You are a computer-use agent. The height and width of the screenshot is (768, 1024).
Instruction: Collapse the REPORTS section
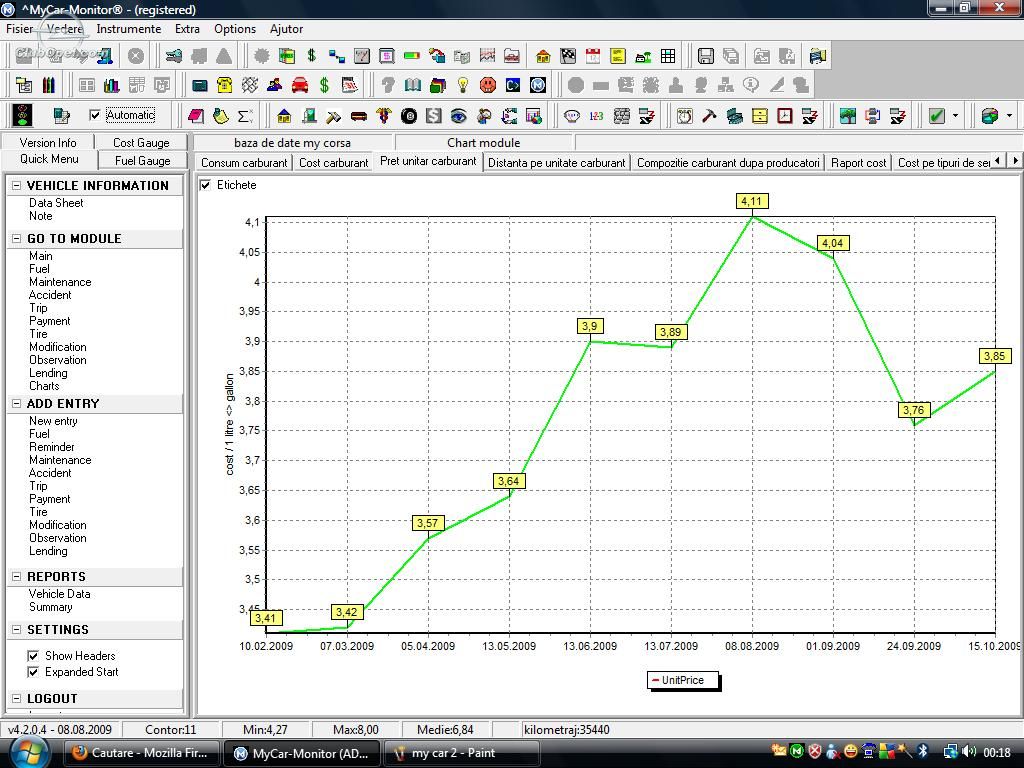[x=17, y=577]
